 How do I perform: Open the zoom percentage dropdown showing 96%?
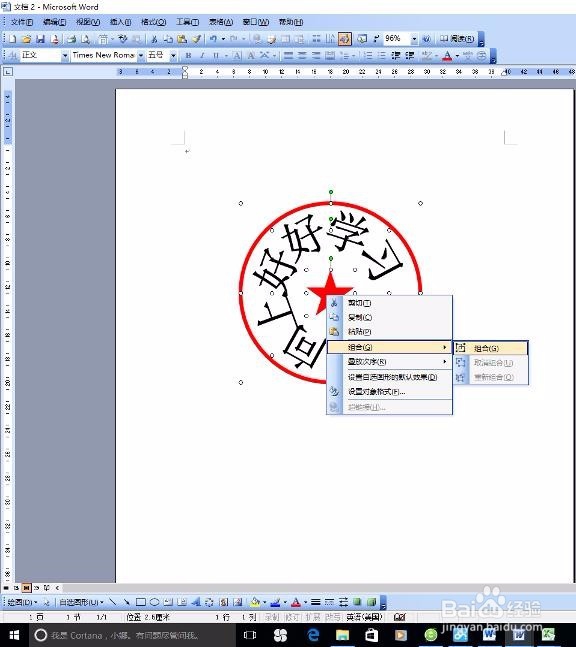click(x=414, y=39)
